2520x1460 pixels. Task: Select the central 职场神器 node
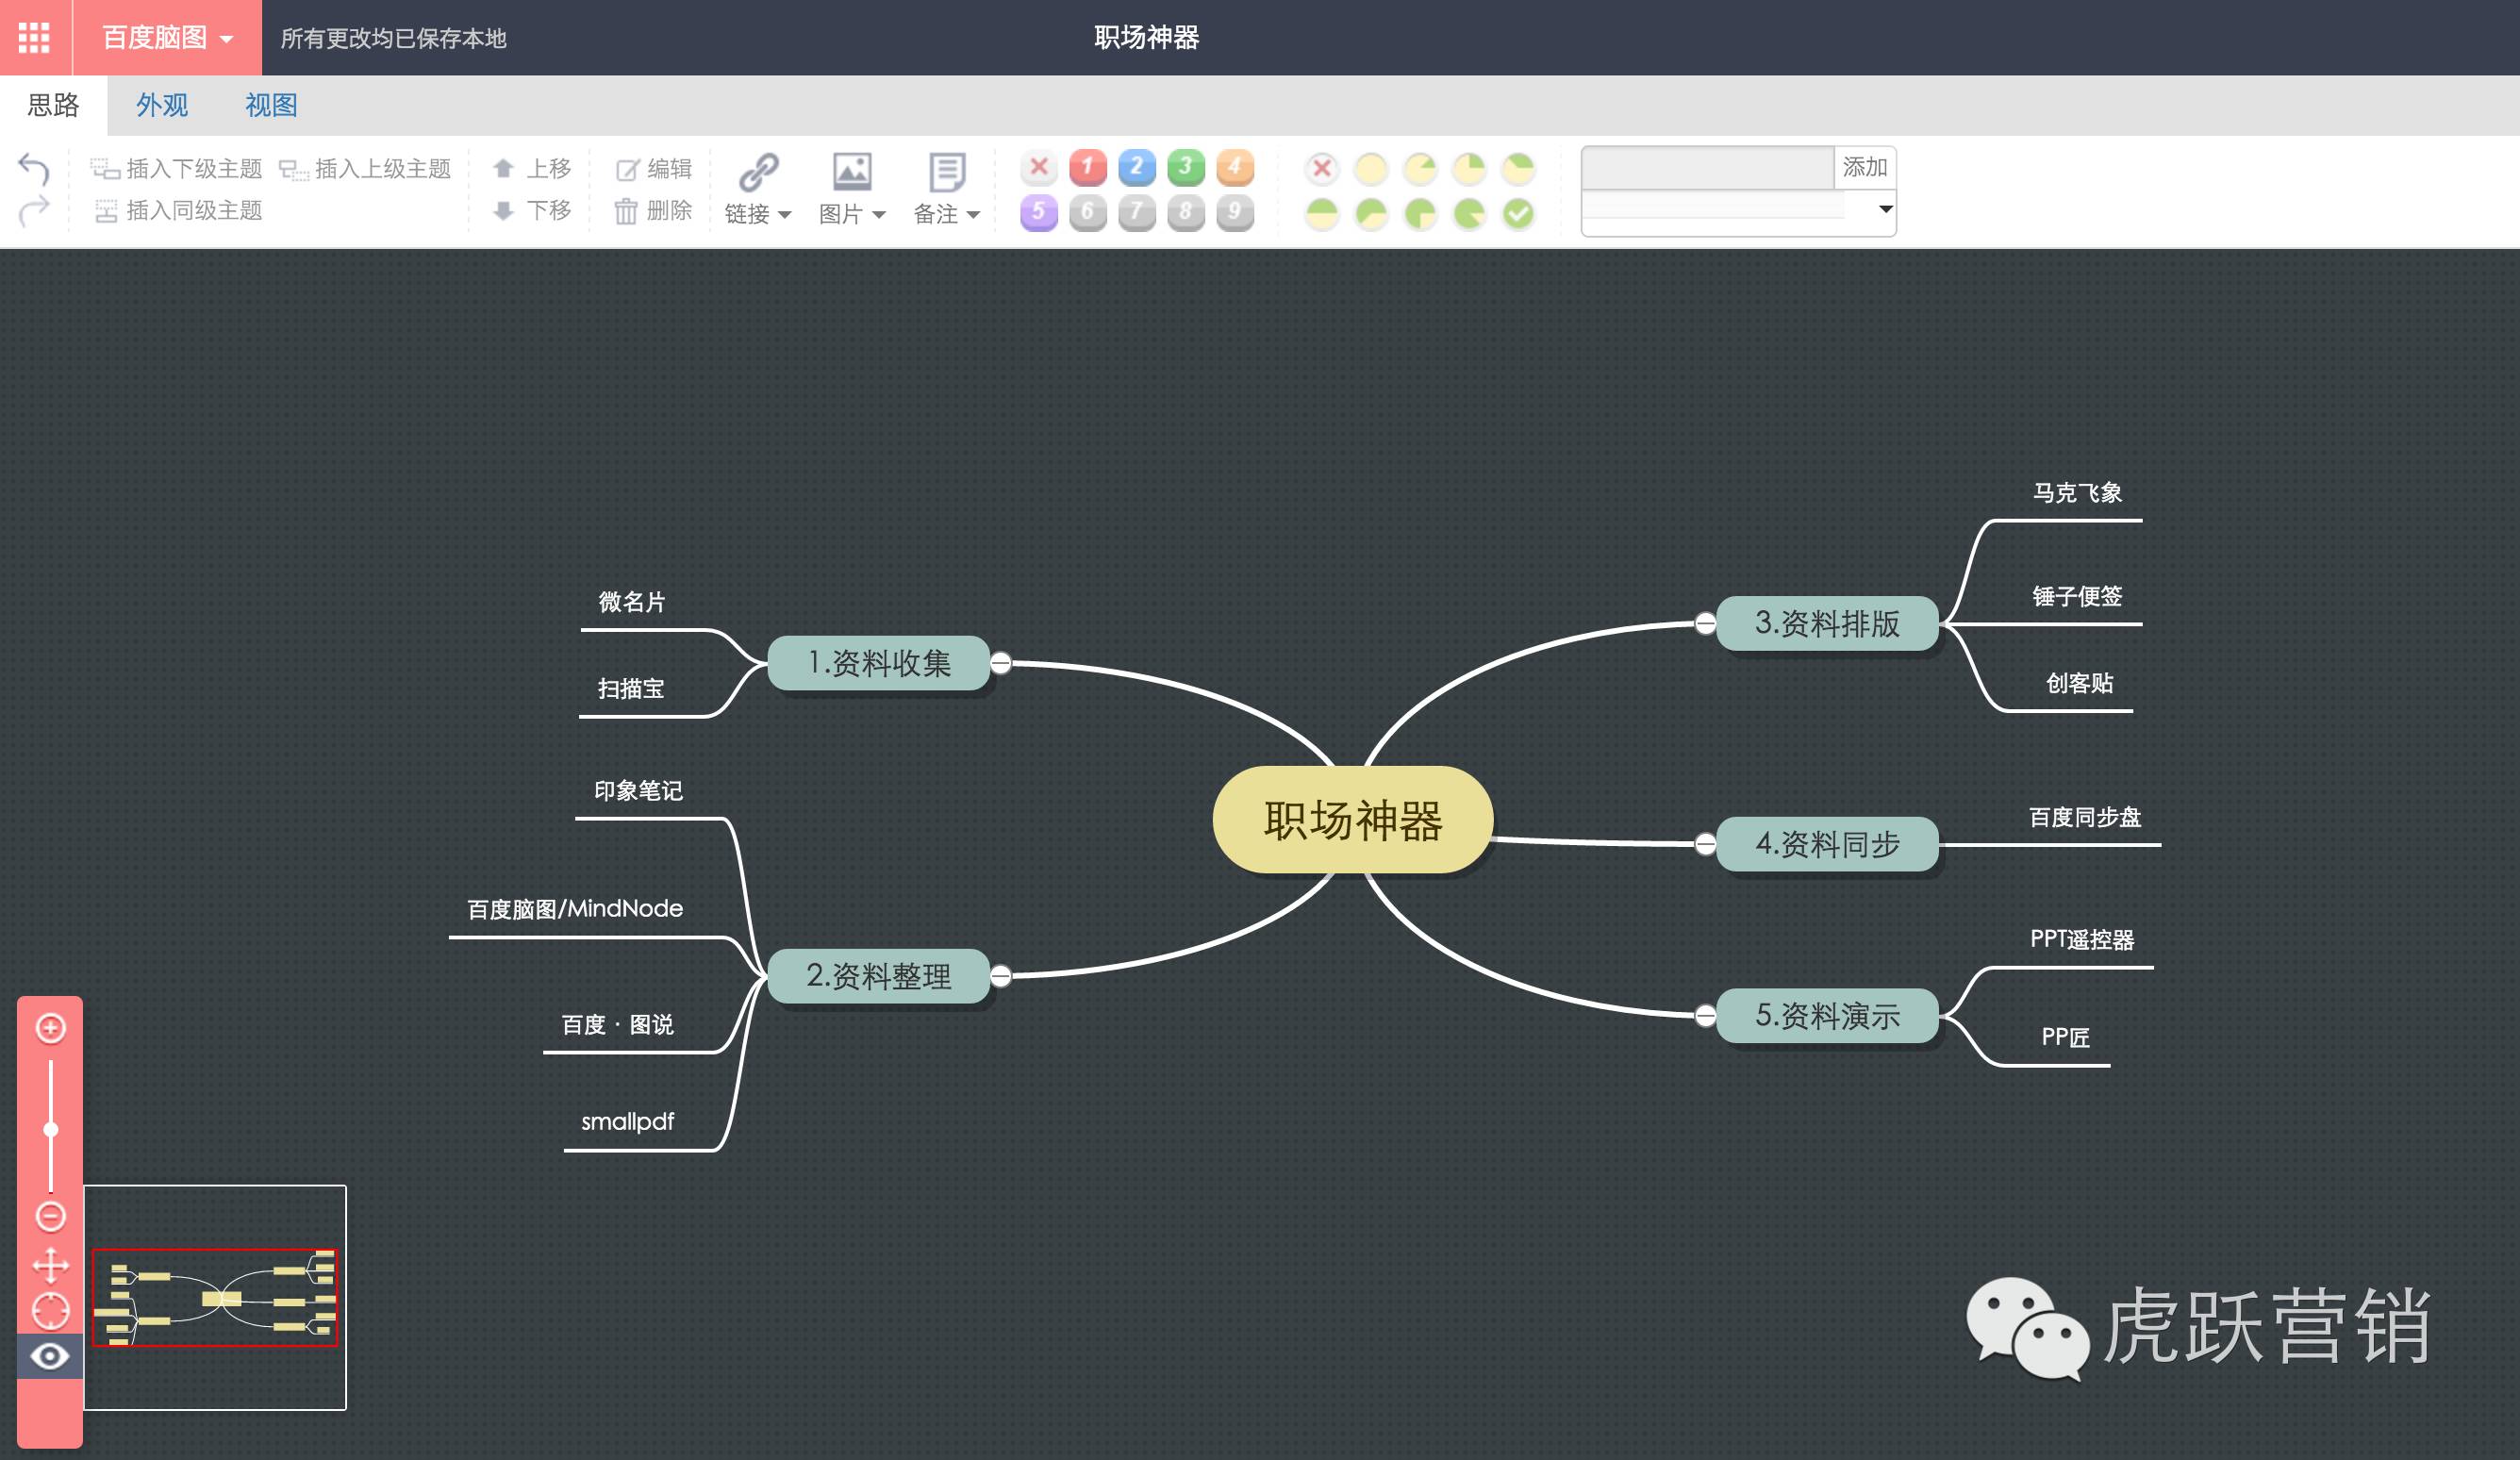(x=1353, y=820)
